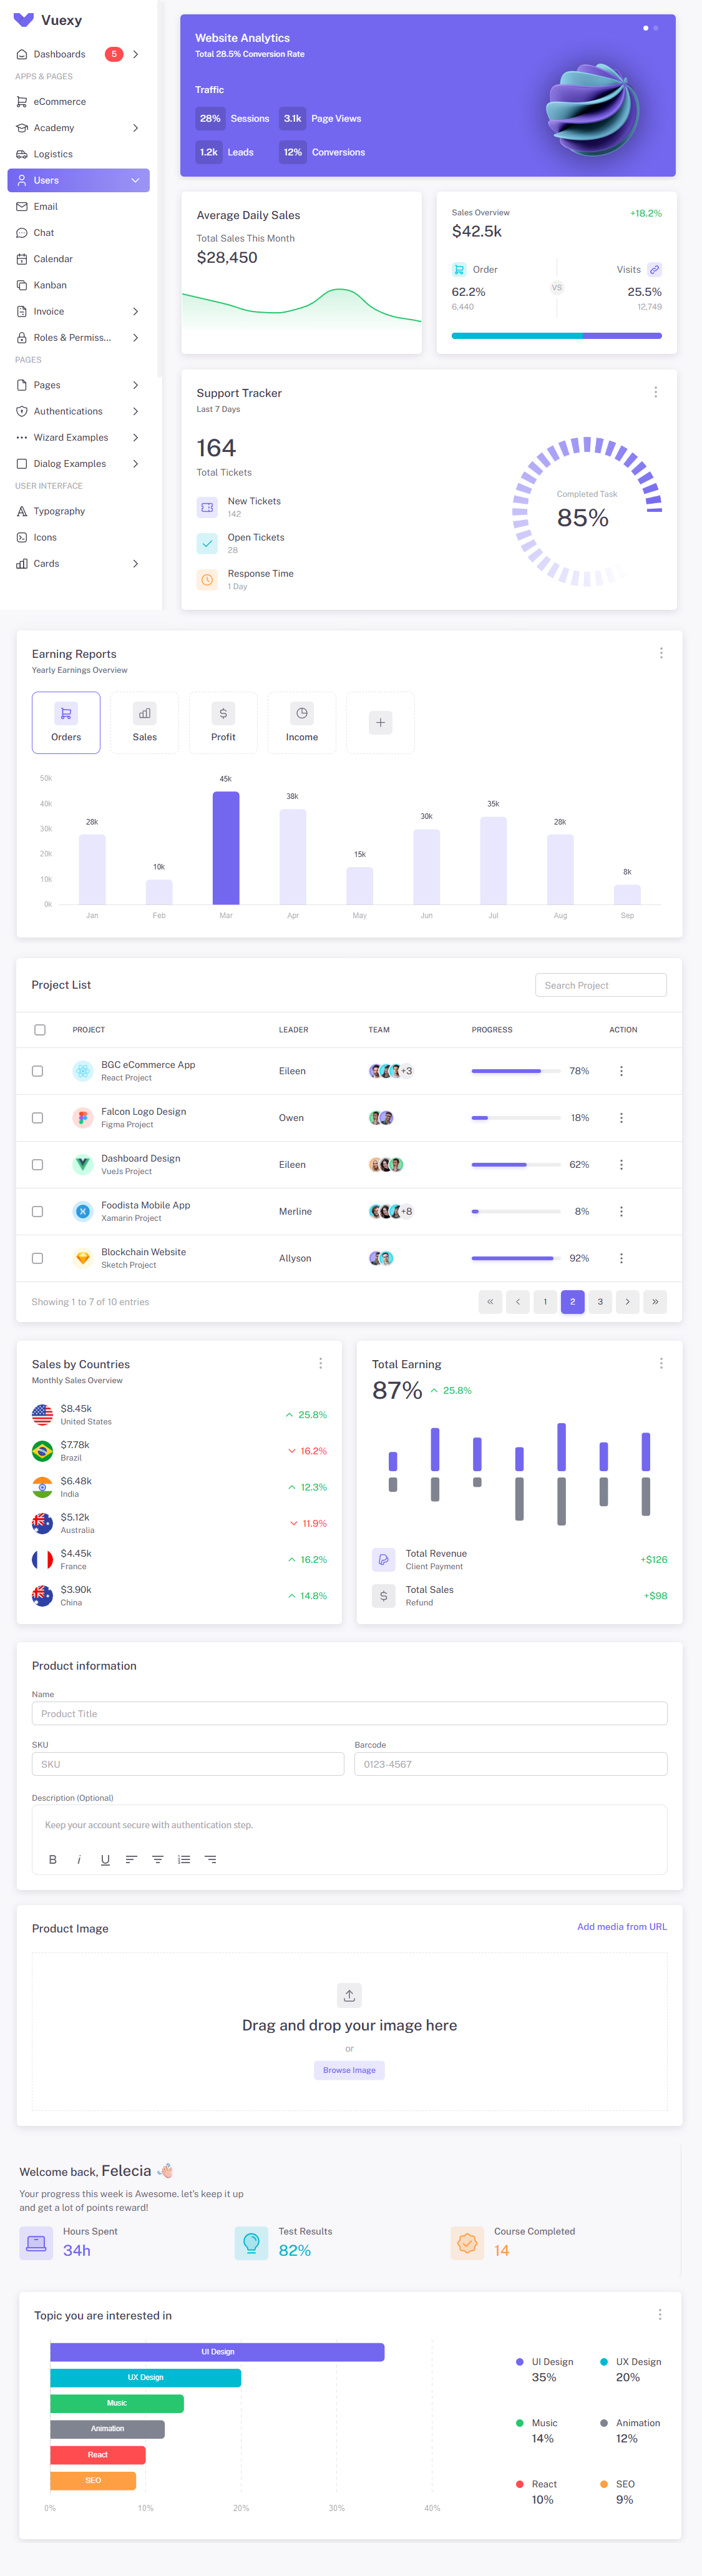Select the Falcon Logo Design row checkbox

click(38, 1118)
